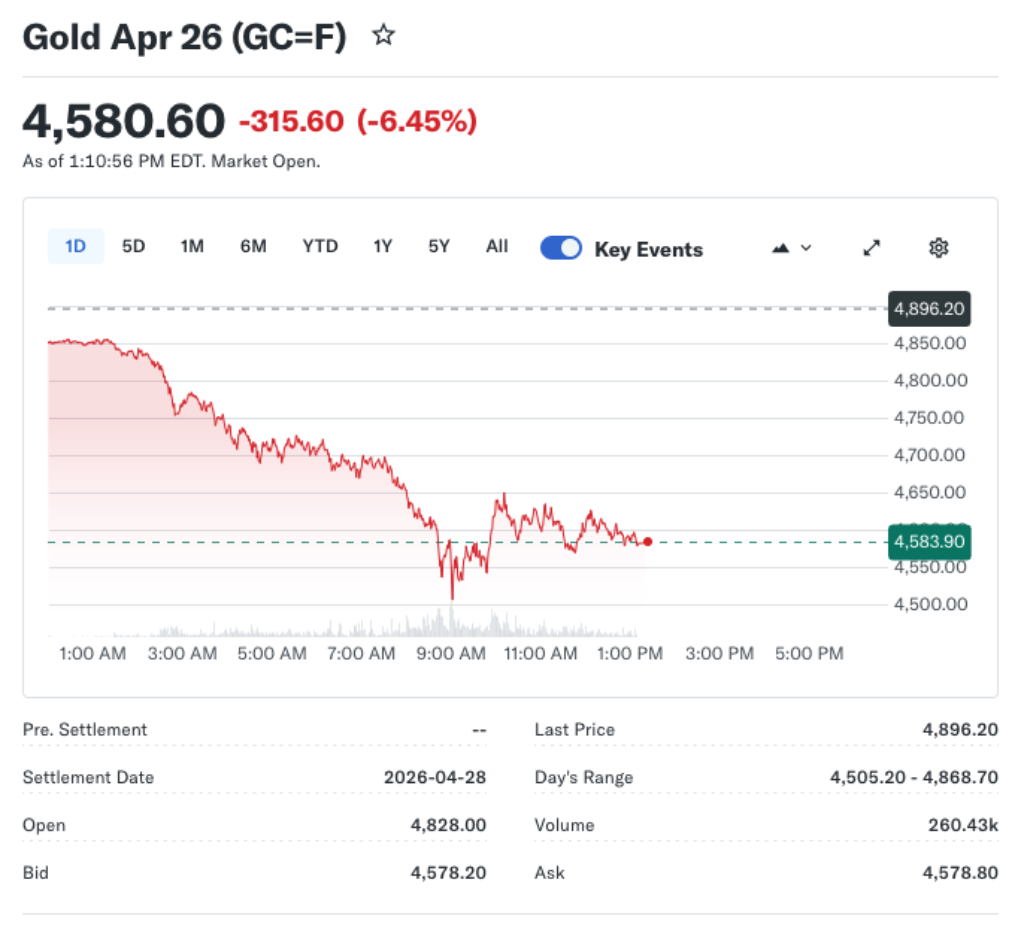The height and width of the screenshot is (937, 1024).
Task: Expand chart to fullscreen with diagonal arrows icon
Action: click(871, 247)
